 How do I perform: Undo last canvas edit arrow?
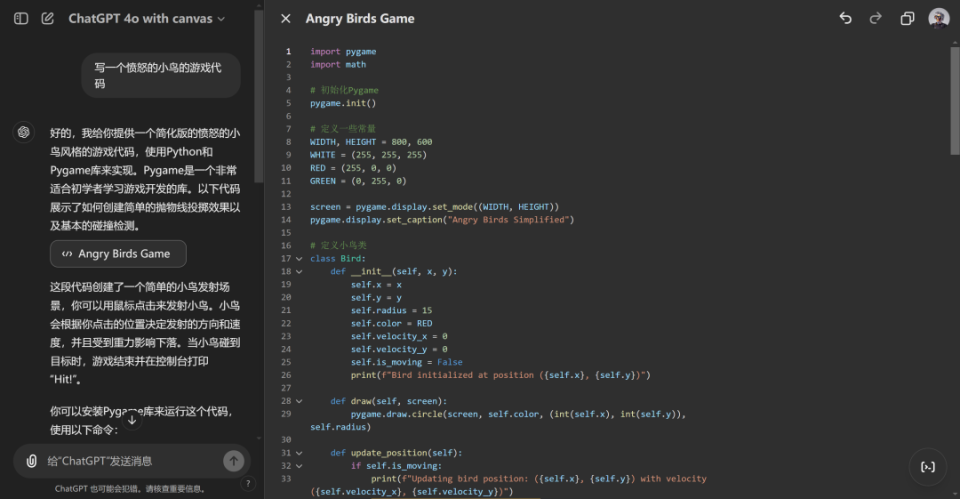pyautogui.click(x=846, y=18)
